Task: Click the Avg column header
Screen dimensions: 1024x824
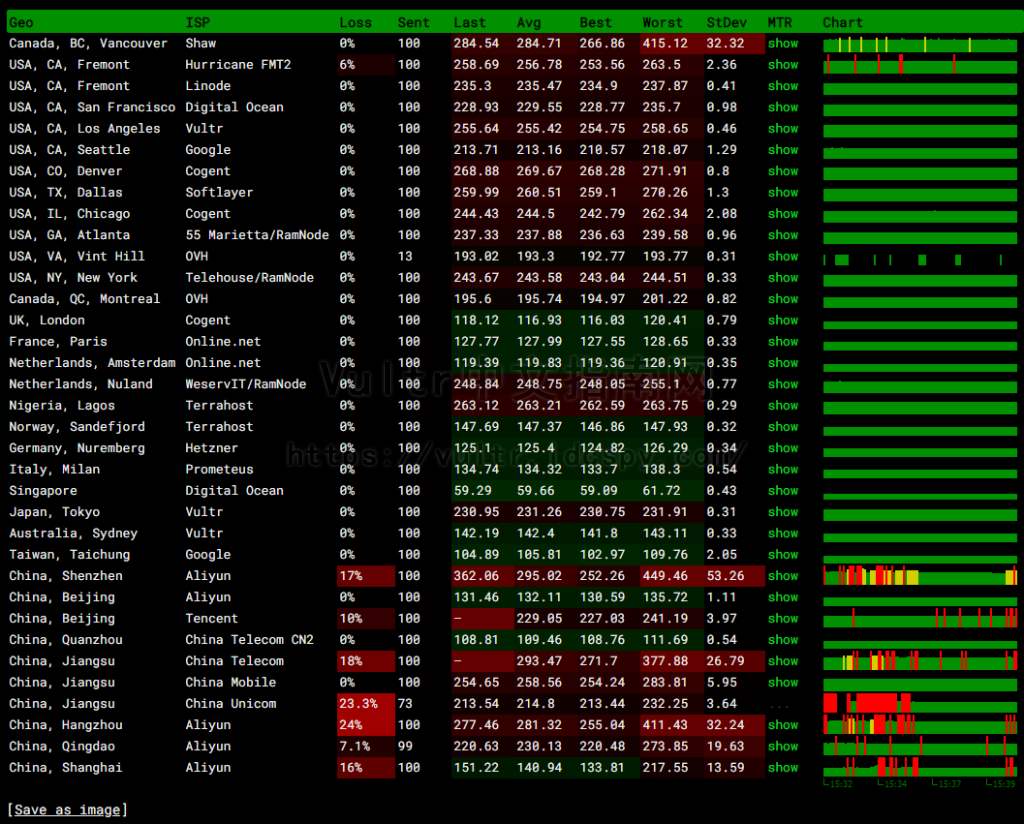Action: pos(529,22)
